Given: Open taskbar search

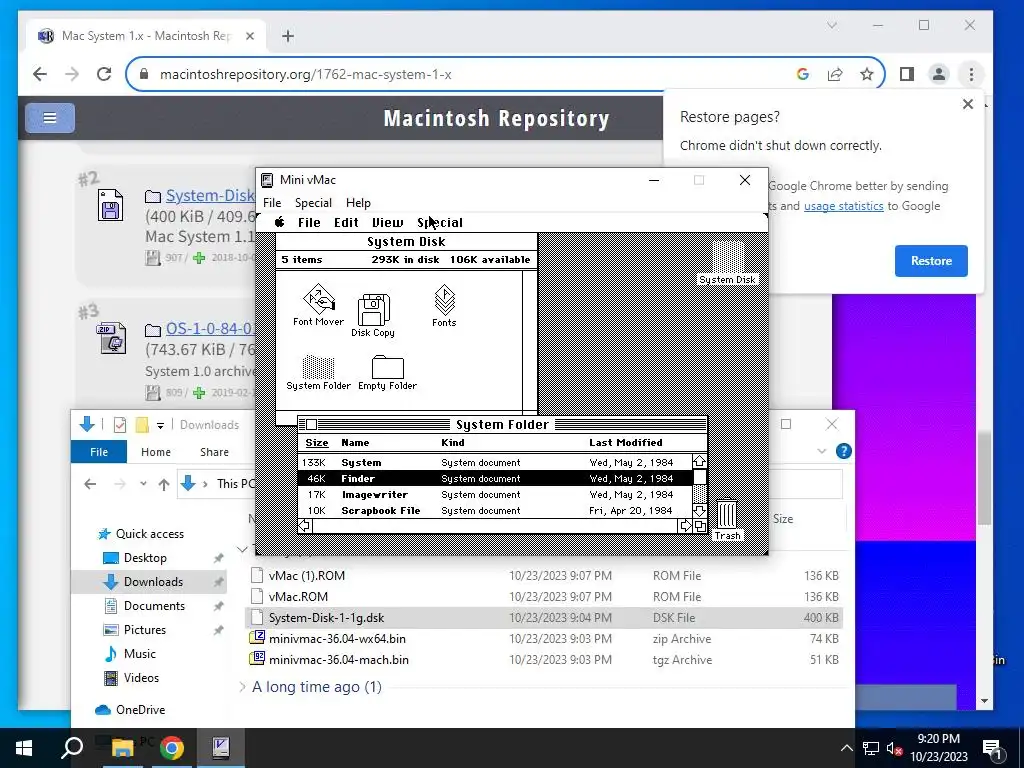Looking at the screenshot, I should (72, 748).
